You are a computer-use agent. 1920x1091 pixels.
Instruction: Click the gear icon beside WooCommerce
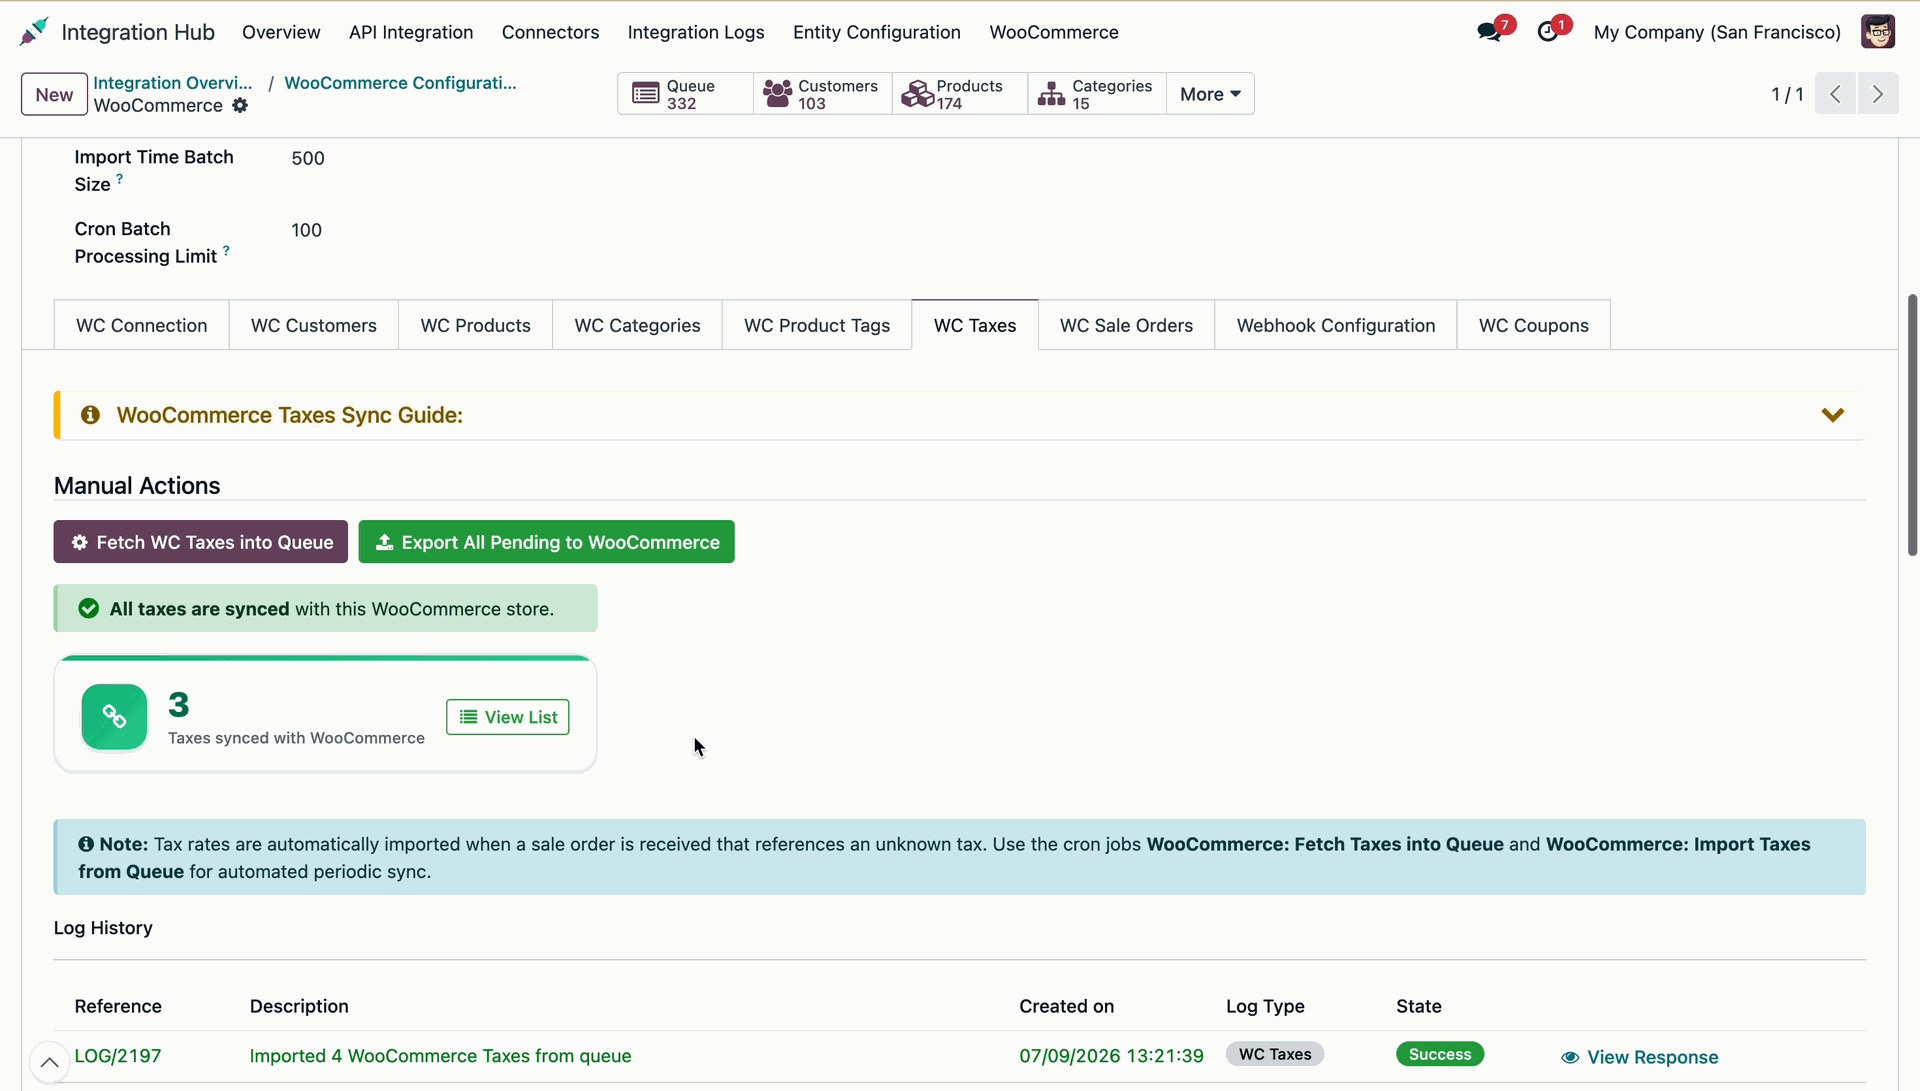coord(240,106)
